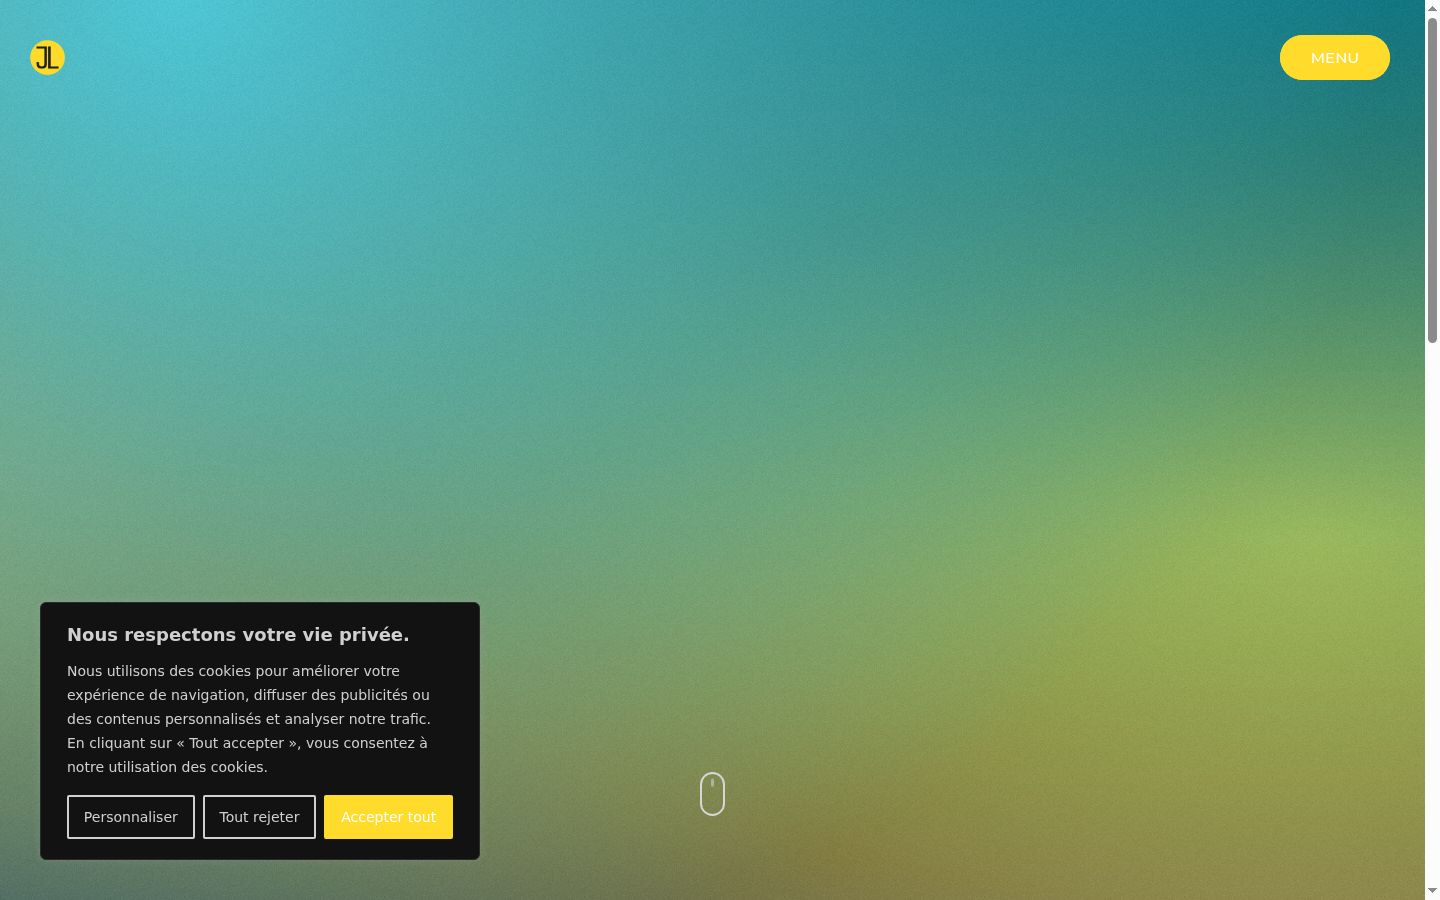The height and width of the screenshot is (900, 1440).
Task: Click the scrollbar down arrow
Action: (1432, 891)
